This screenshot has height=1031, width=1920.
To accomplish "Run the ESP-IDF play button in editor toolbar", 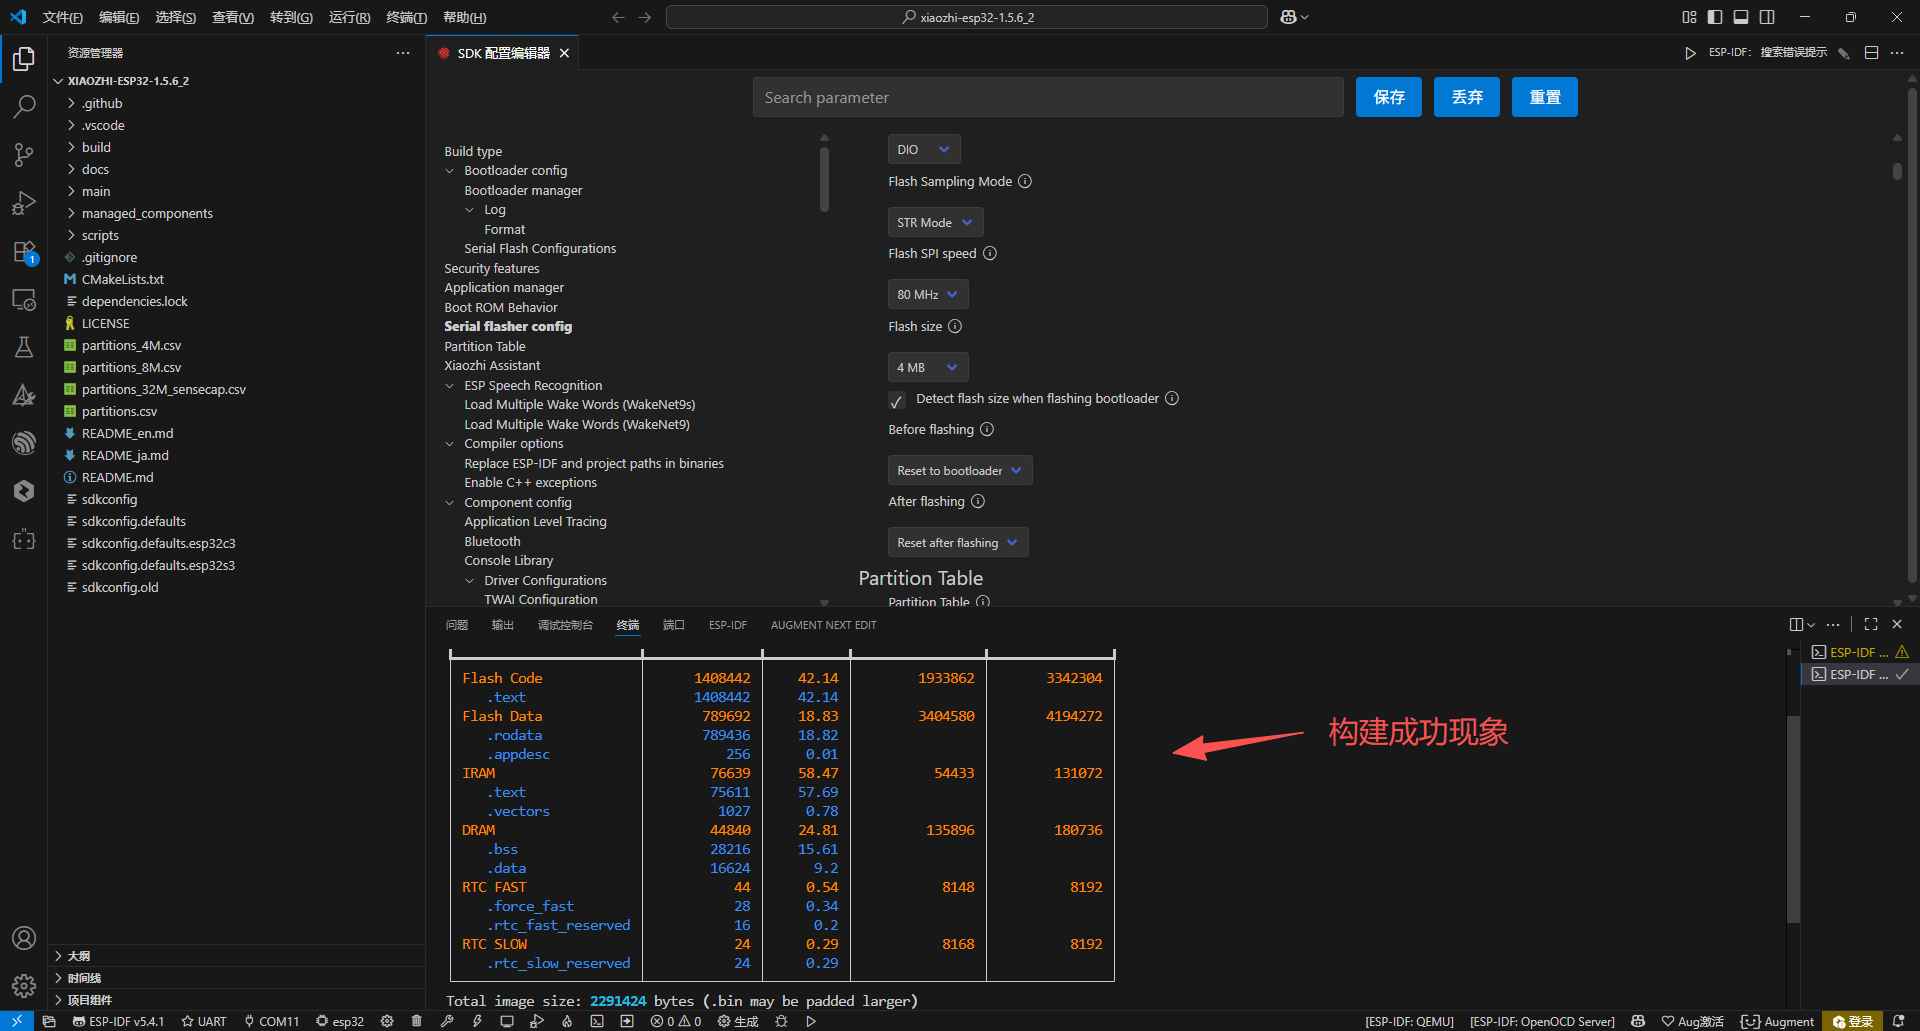I will (1690, 53).
